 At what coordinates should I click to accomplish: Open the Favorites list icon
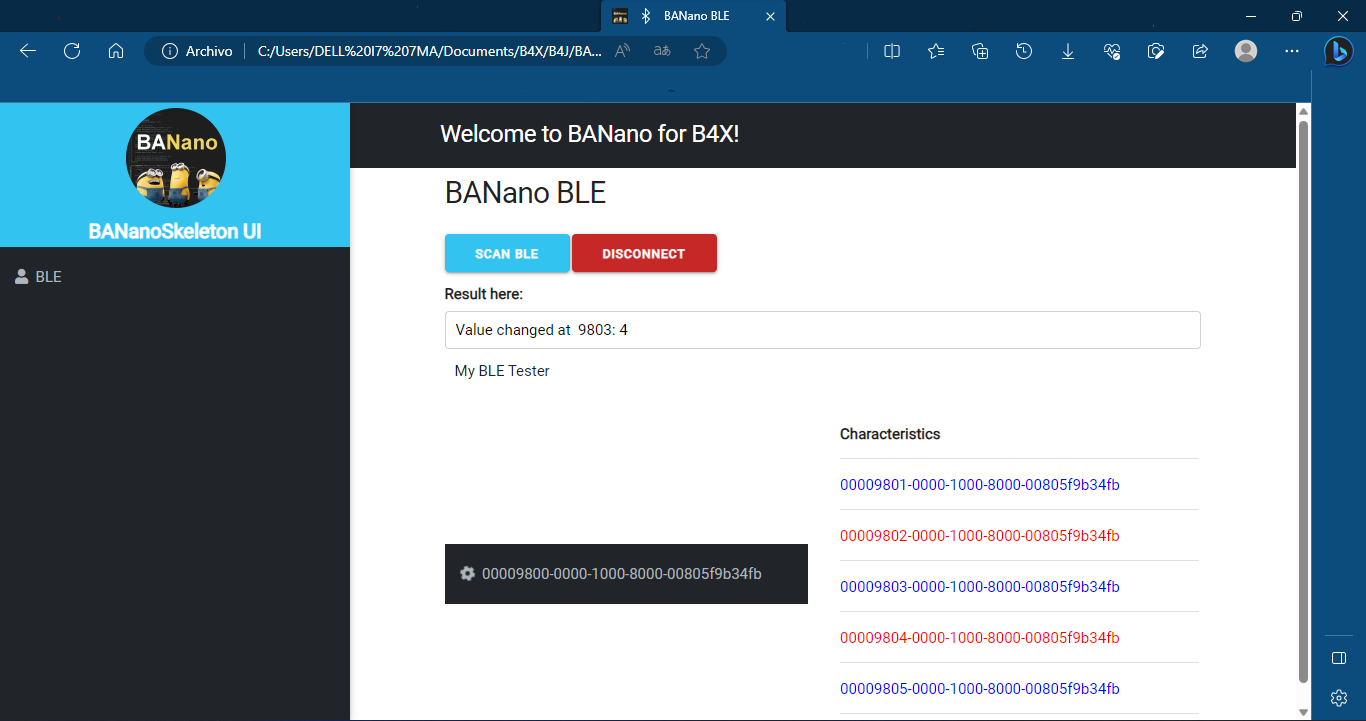click(936, 51)
